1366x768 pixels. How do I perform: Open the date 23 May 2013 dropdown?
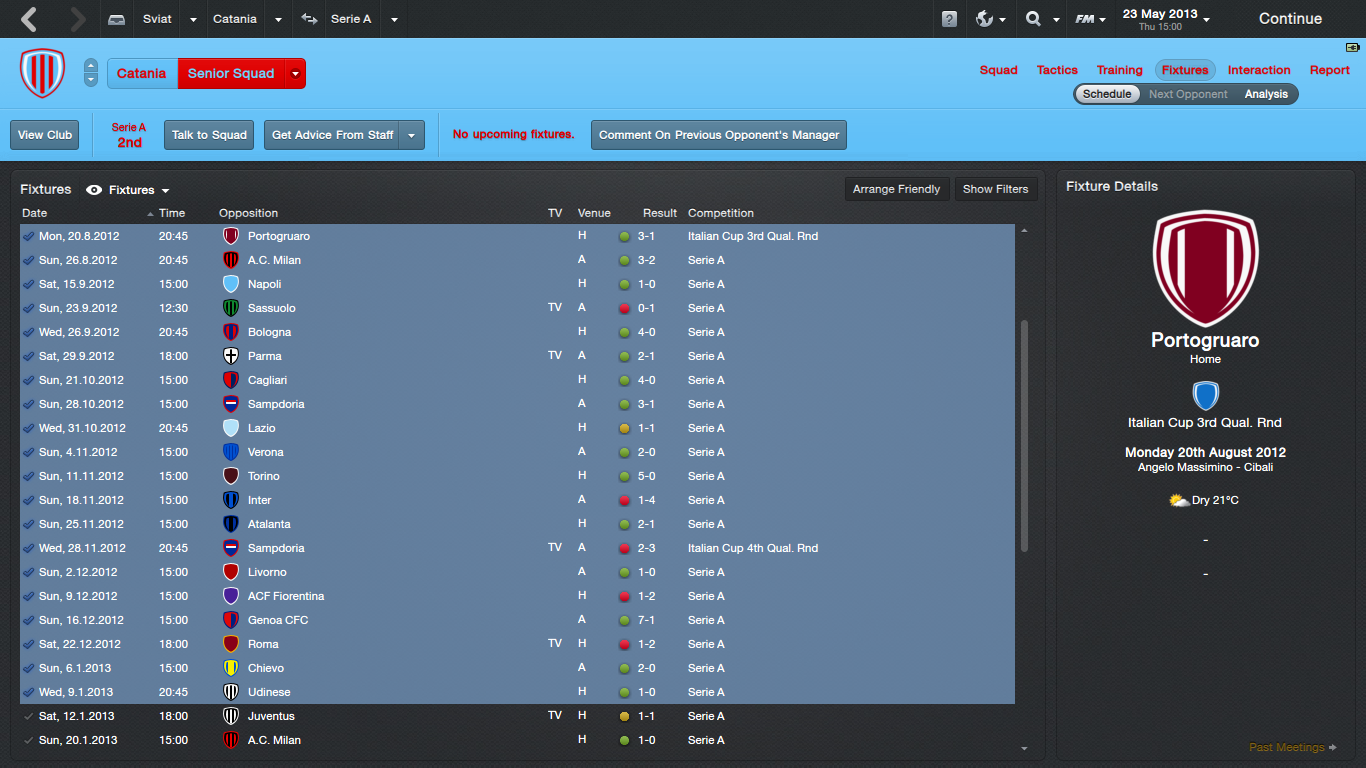(1206, 19)
